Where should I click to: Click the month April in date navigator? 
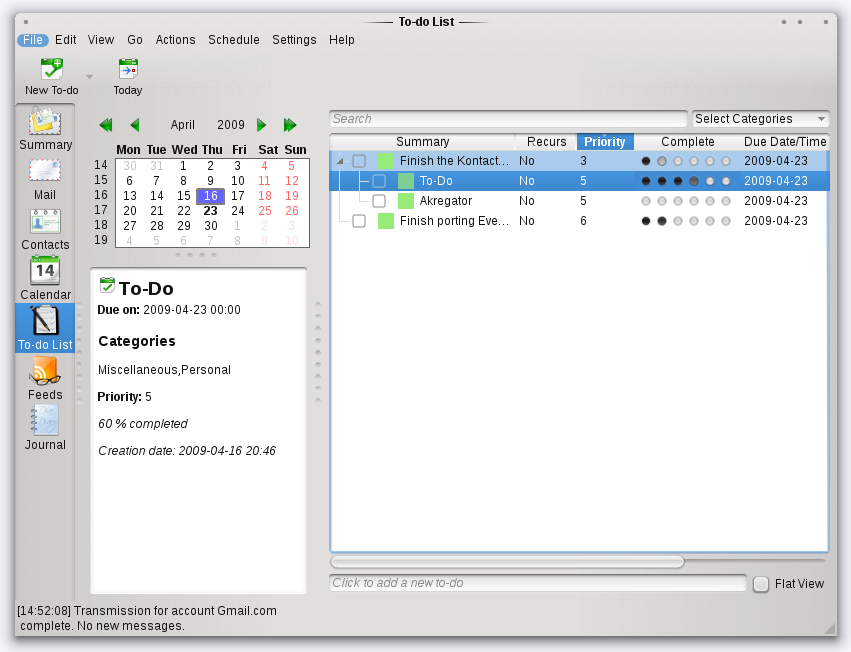pyautogui.click(x=182, y=125)
